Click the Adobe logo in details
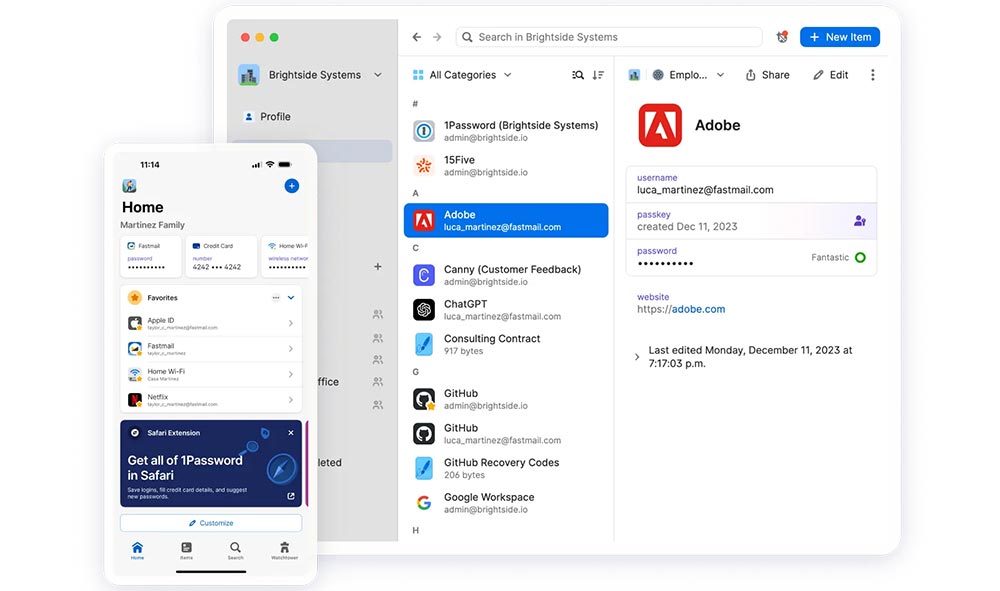The height and width of the screenshot is (591, 1000). click(x=660, y=125)
